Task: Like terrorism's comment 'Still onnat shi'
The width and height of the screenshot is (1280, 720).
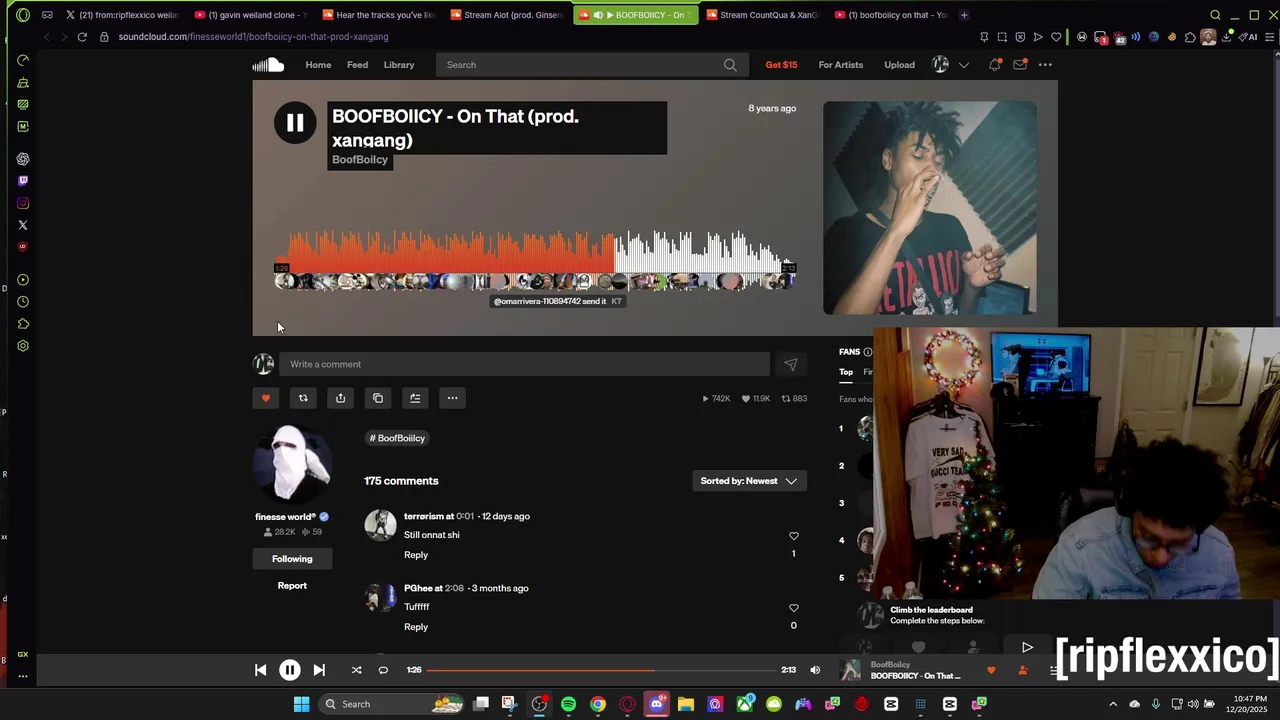Action: pos(794,536)
